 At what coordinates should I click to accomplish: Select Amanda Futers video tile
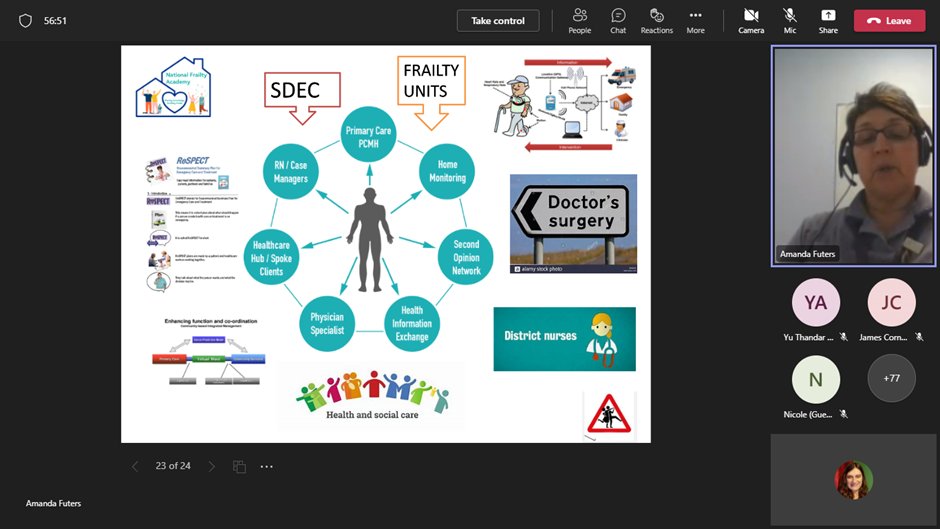853,156
